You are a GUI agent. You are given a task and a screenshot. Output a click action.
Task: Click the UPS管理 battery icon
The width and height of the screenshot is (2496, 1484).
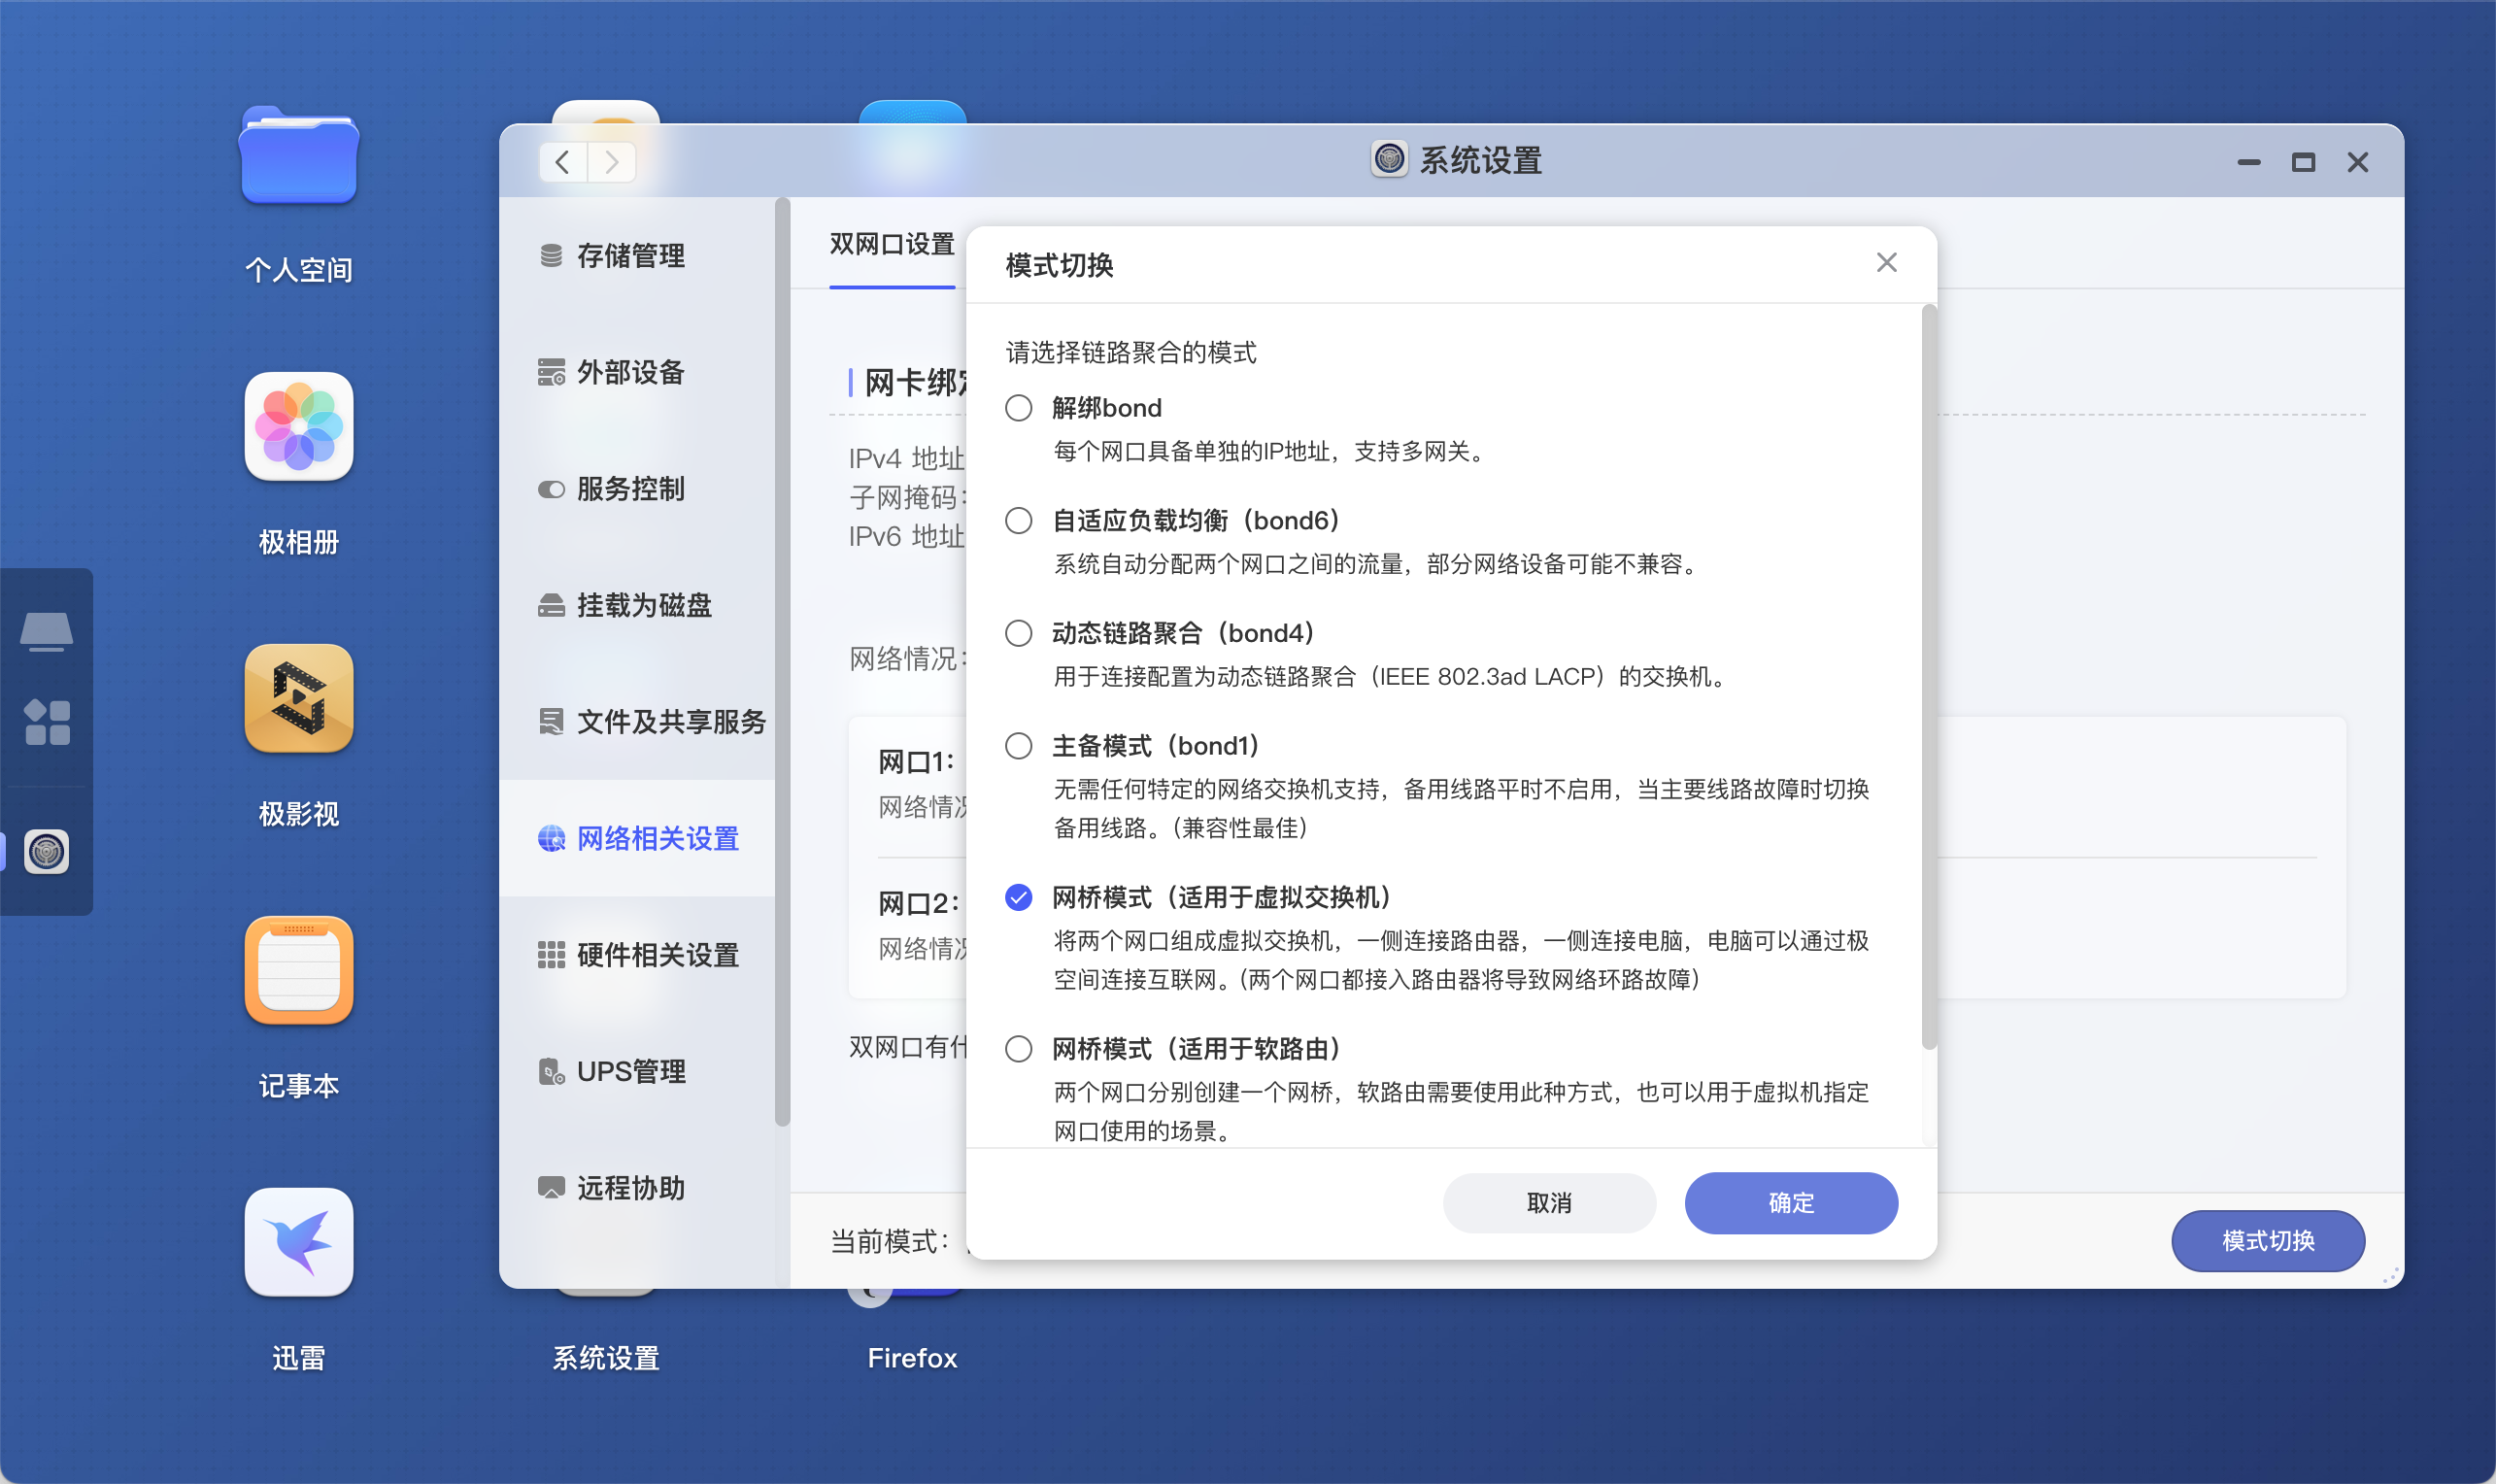(x=551, y=1071)
